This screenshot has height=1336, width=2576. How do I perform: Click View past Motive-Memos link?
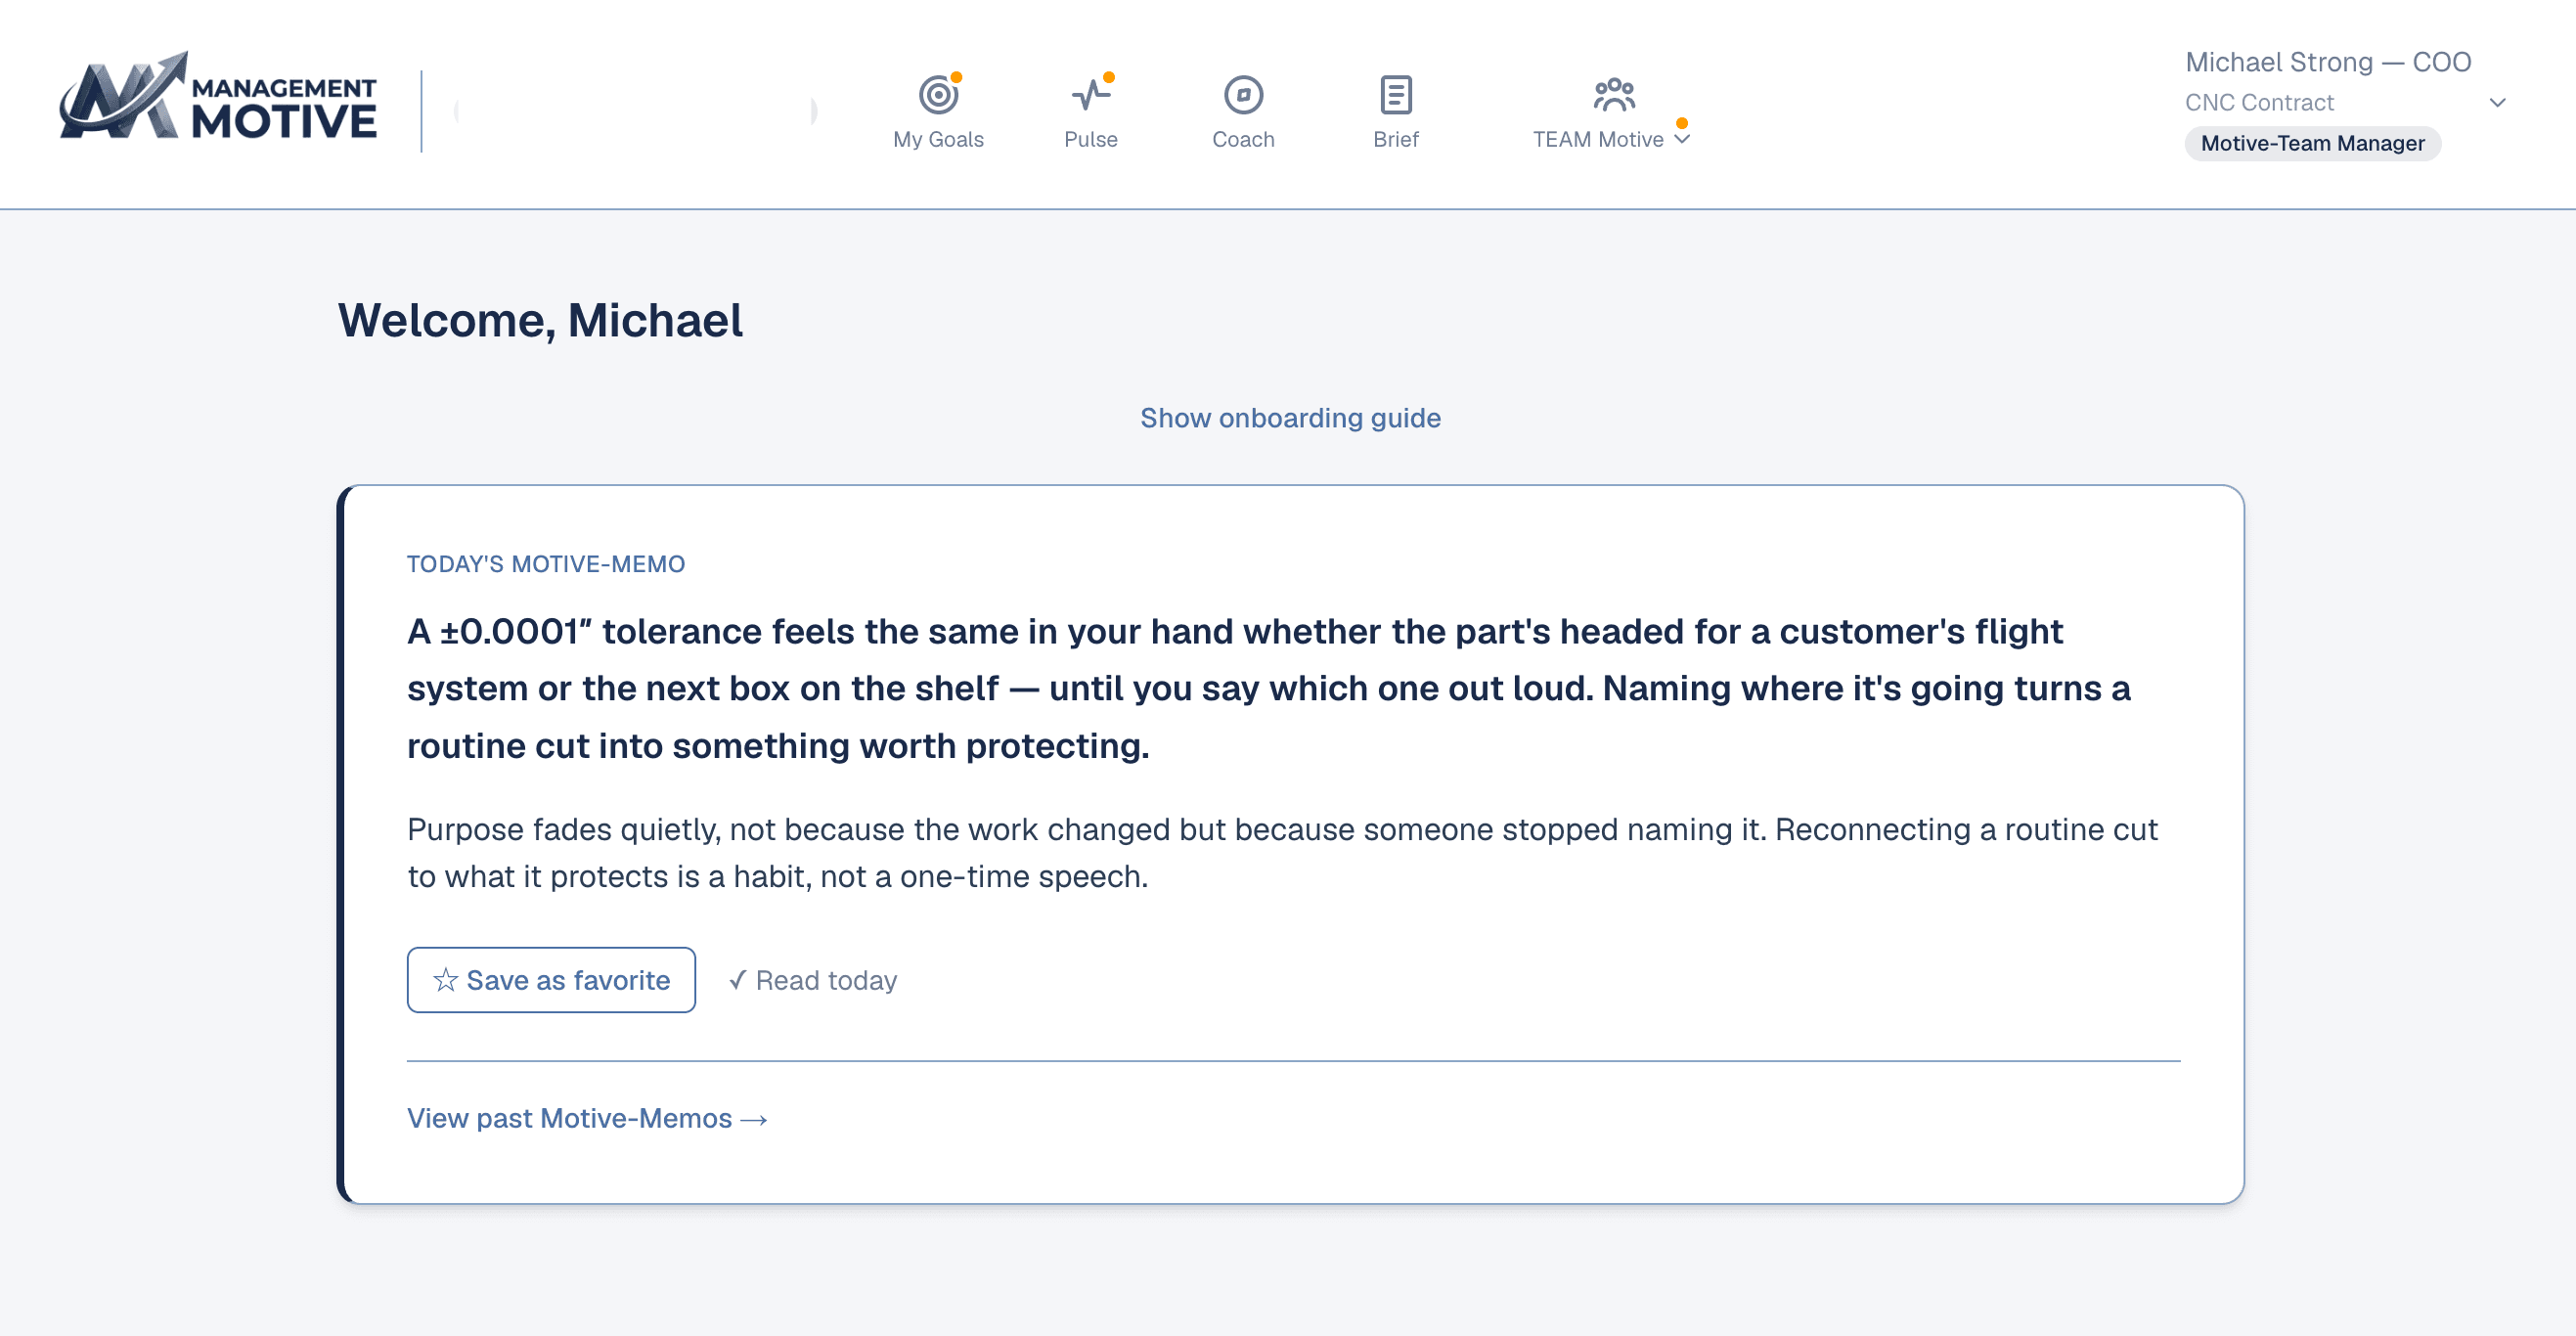point(587,1118)
